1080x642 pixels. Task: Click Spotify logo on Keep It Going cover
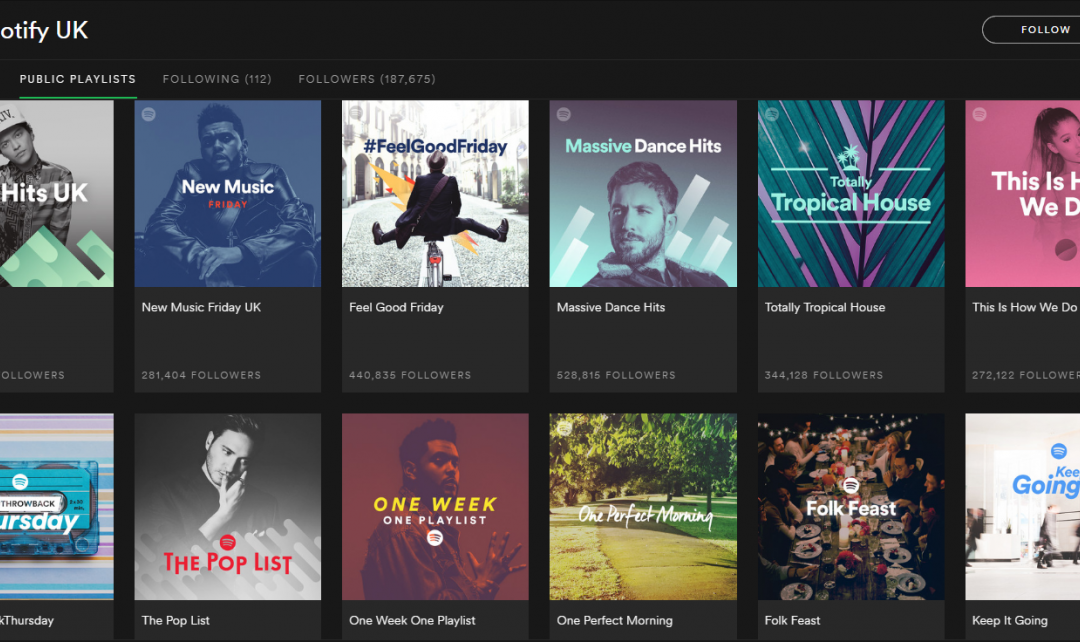[x=1059, y=451]
